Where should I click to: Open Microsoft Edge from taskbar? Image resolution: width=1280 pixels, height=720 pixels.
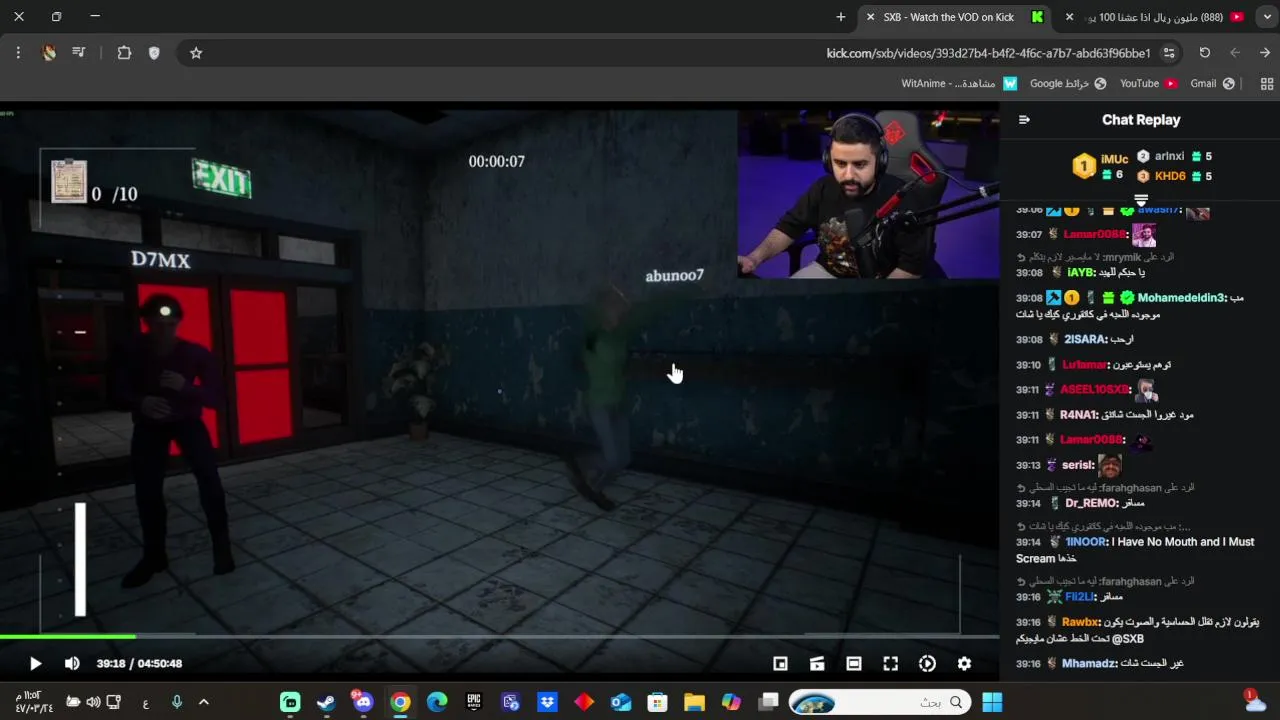(437, 702)
